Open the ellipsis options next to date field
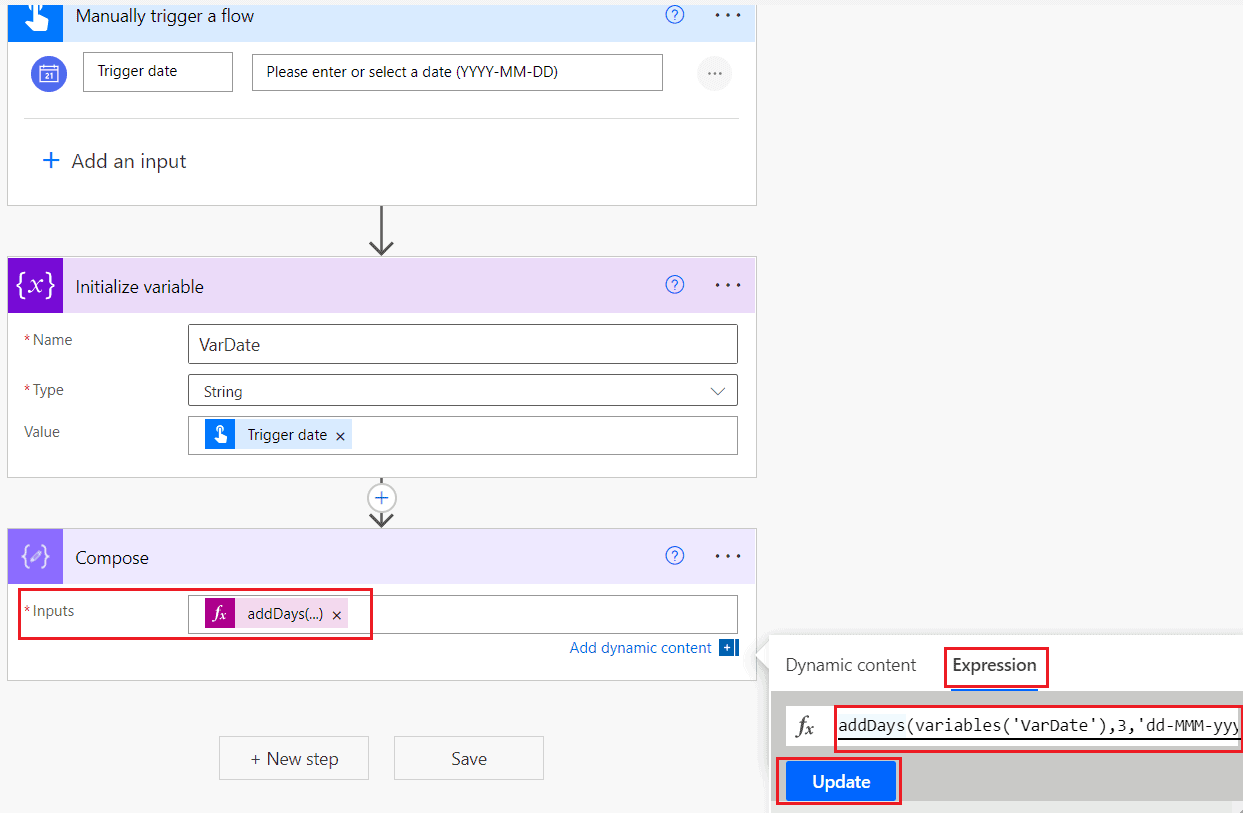The height and width of the screenshot is (813, 1243). (x=714, y=72)
